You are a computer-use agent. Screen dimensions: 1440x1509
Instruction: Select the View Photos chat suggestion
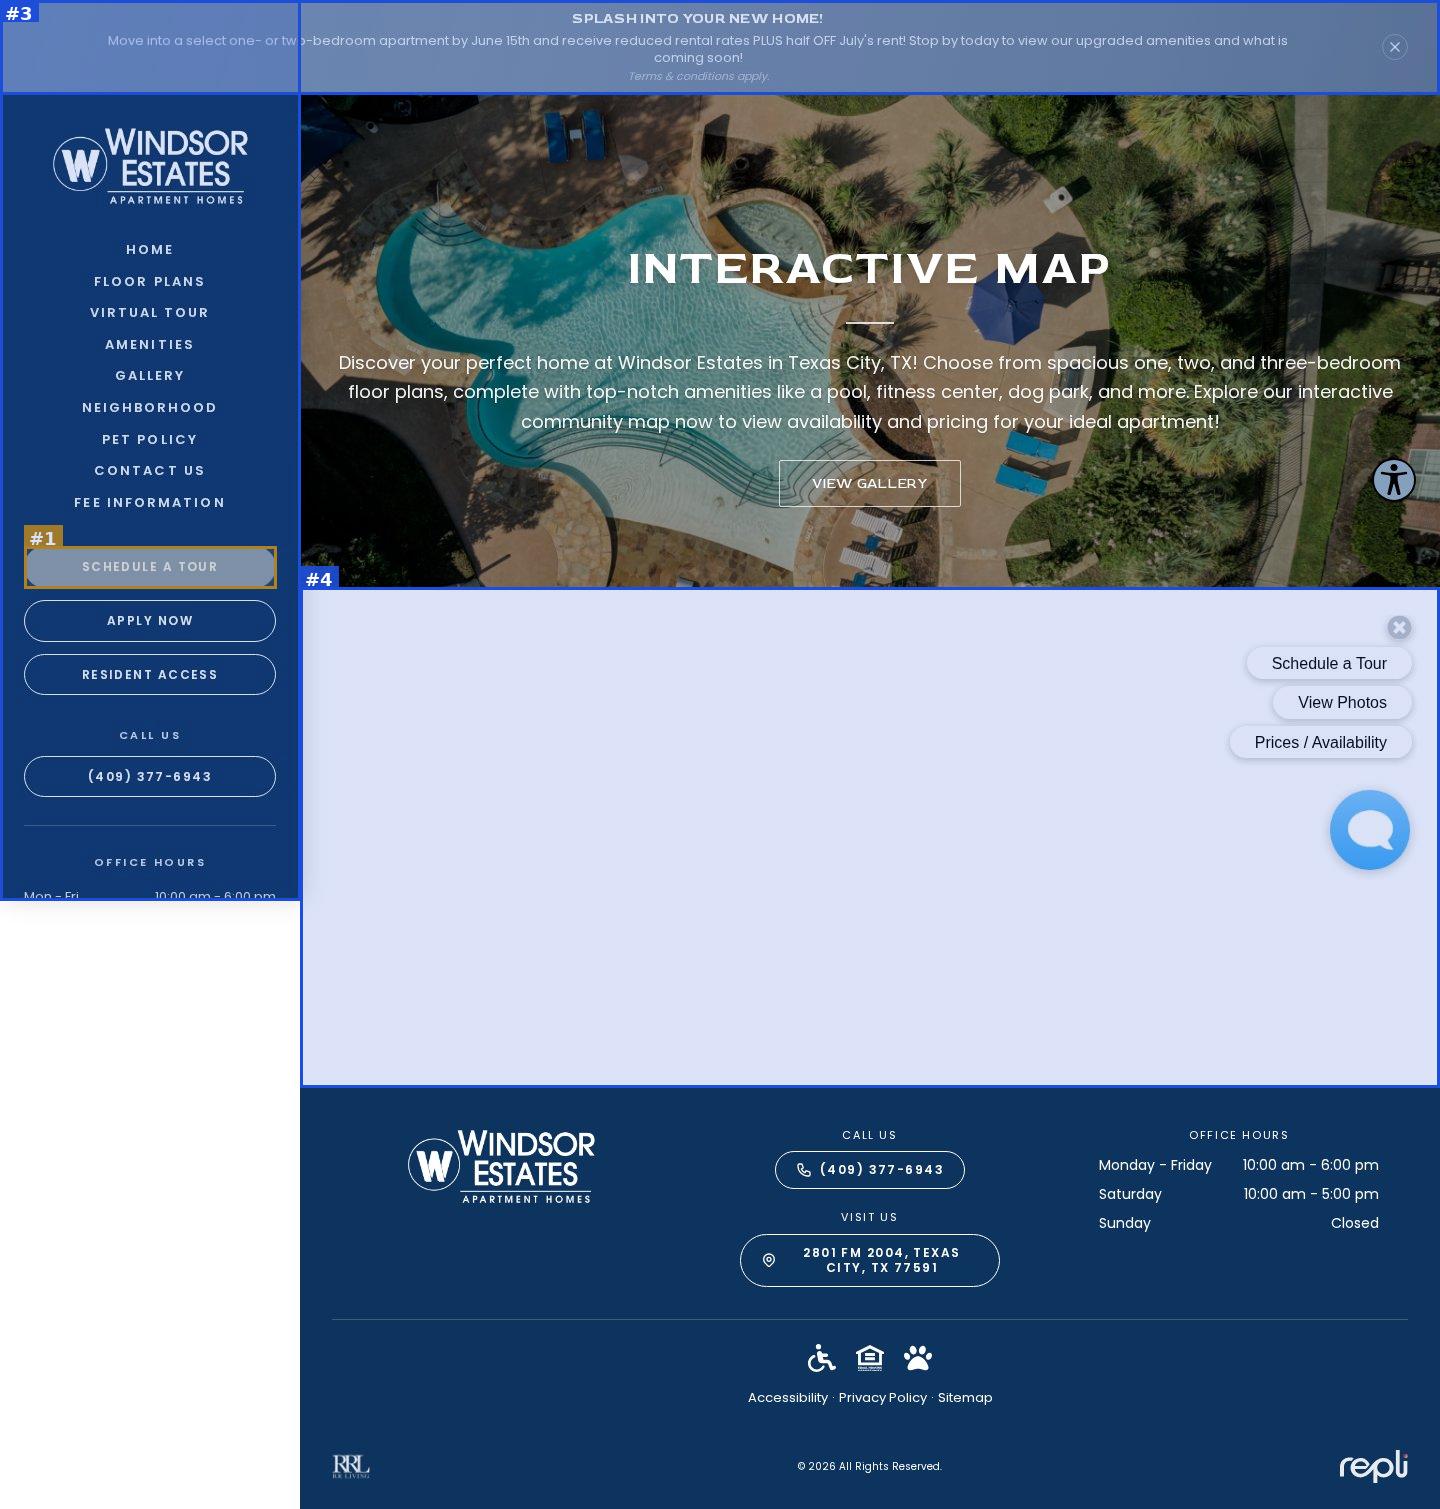click(x=1342, y=702)
